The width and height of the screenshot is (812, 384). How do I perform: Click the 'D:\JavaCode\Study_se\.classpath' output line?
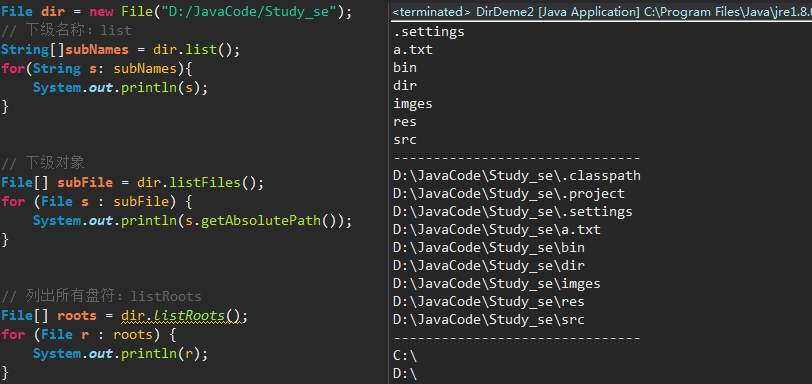pos(517,176)
